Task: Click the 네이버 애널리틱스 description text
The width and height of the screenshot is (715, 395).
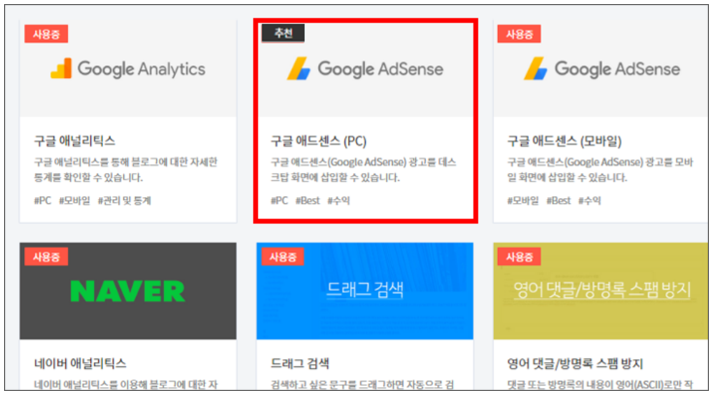Action: tap(126, 385)
